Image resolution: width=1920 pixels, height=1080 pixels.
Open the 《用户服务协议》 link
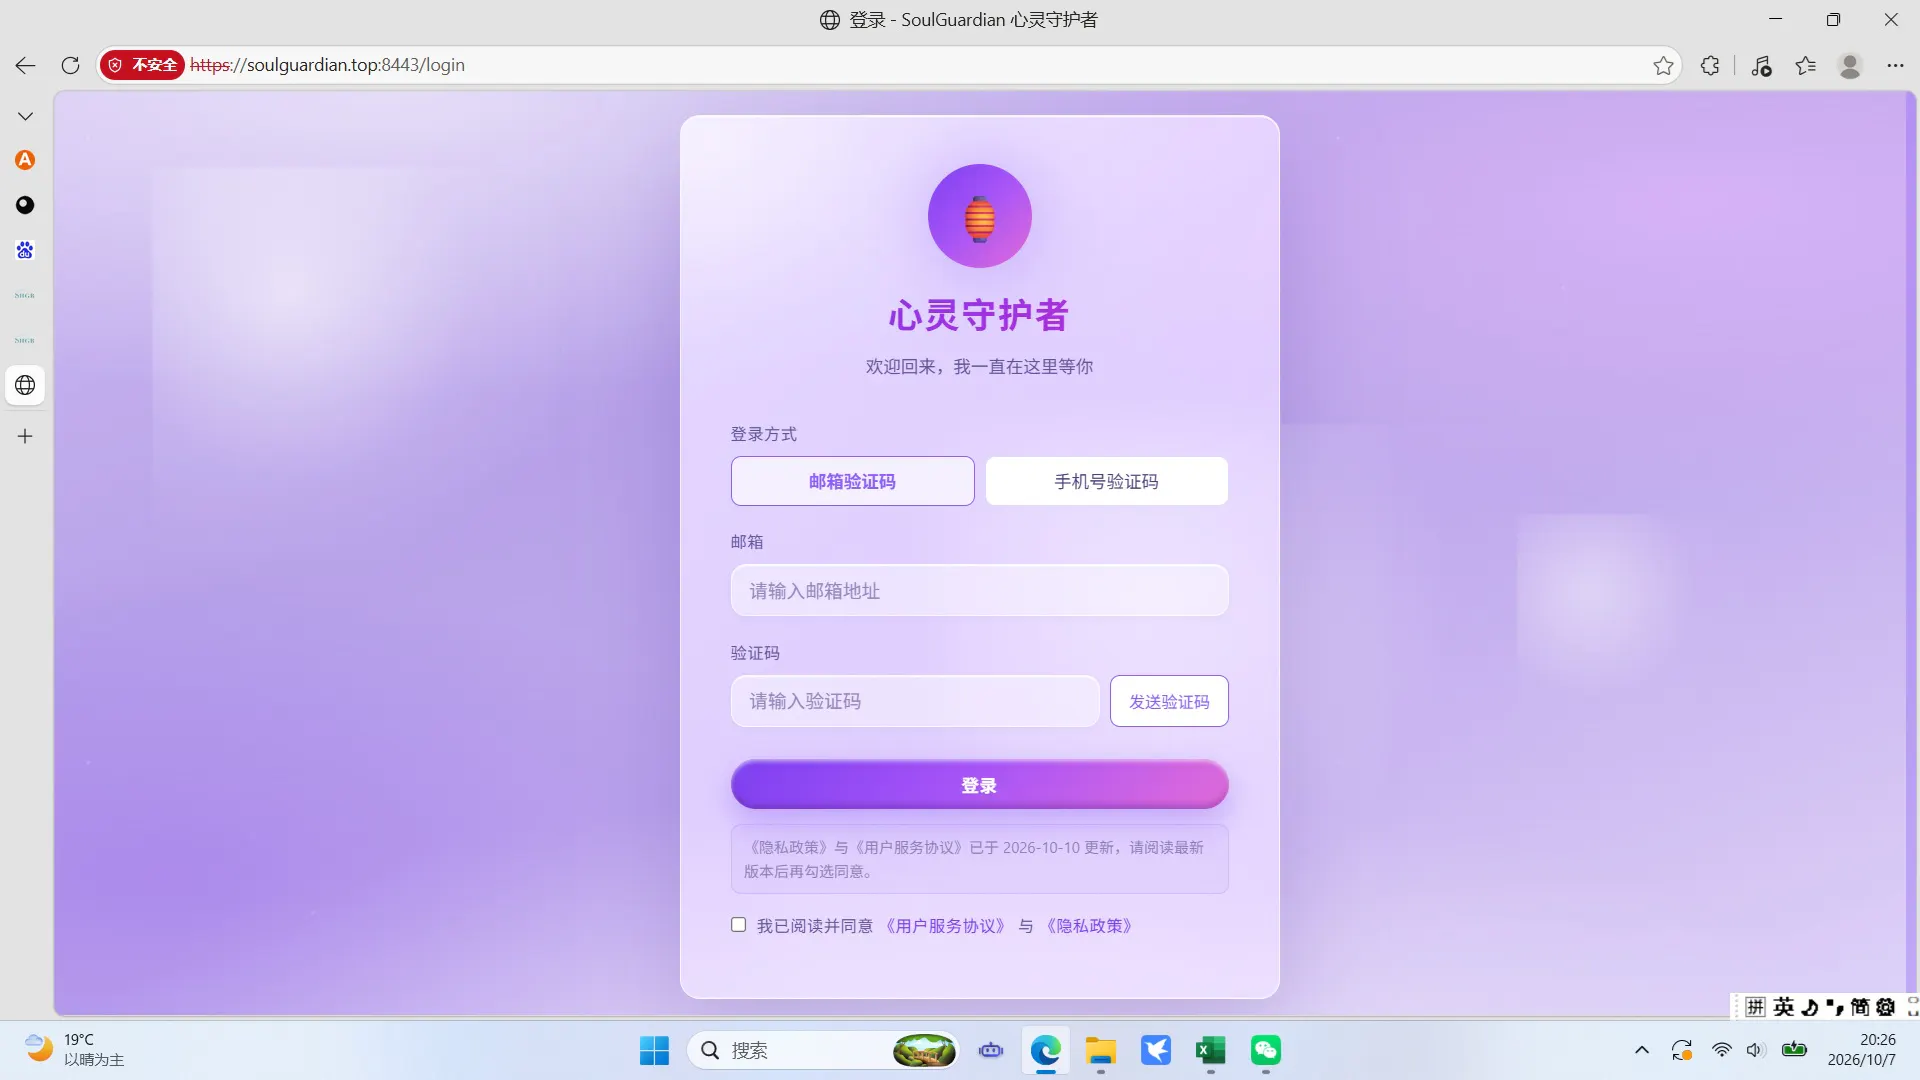point(945,926)
